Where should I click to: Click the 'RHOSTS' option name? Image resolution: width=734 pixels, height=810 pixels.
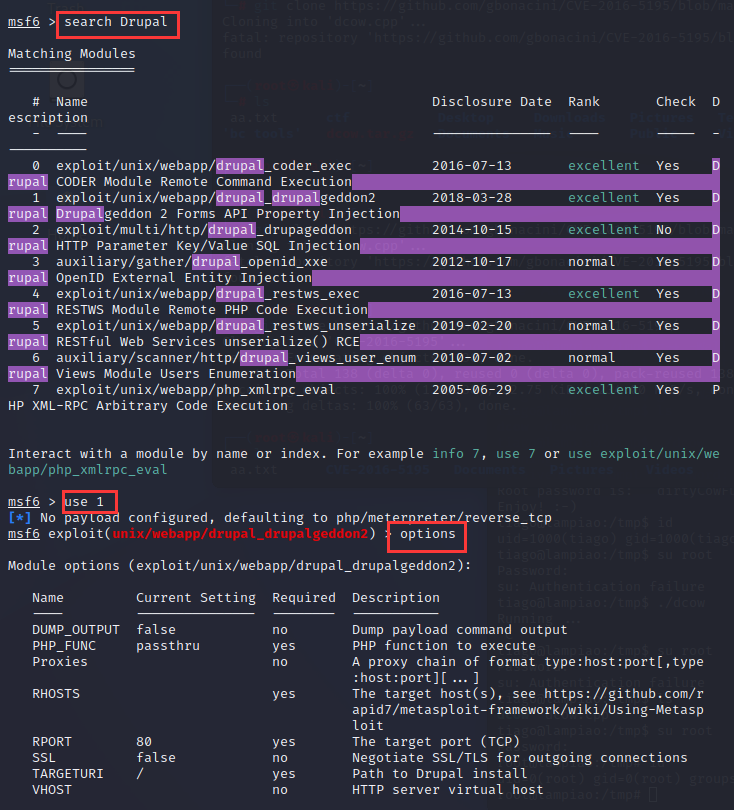(x=56, y=694)
